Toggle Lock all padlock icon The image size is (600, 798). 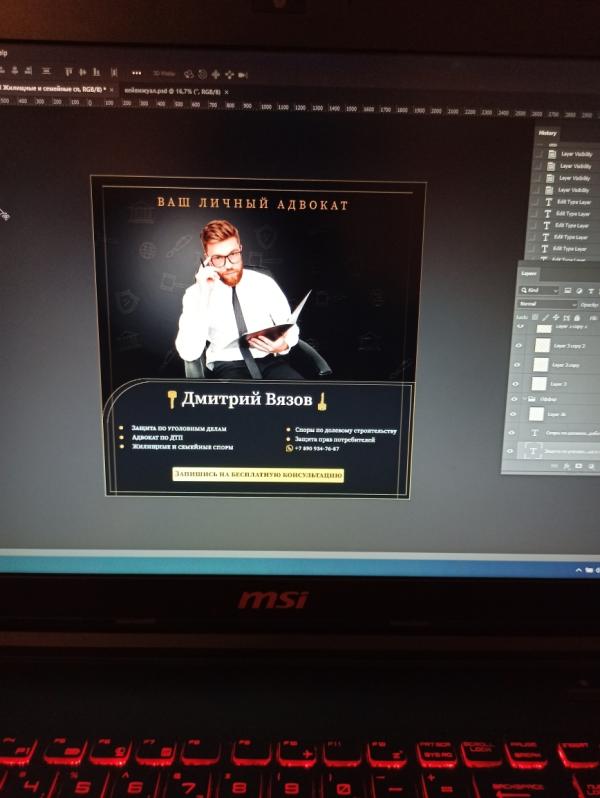[577, 318]
